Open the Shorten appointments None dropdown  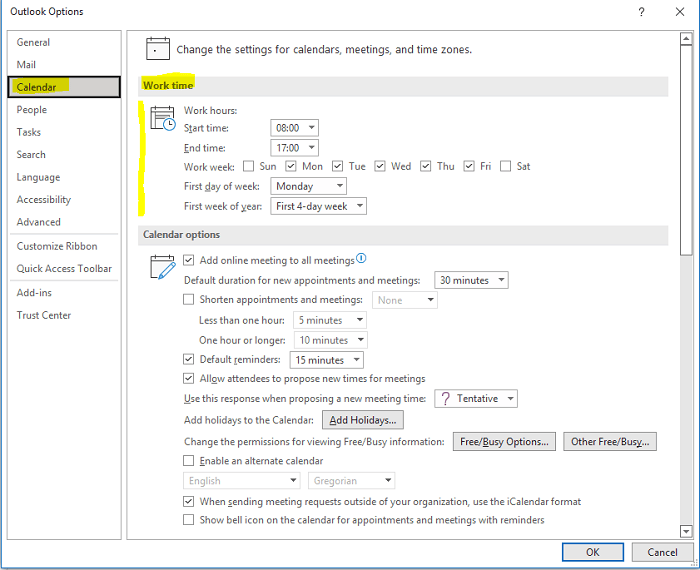coord(405,300)
